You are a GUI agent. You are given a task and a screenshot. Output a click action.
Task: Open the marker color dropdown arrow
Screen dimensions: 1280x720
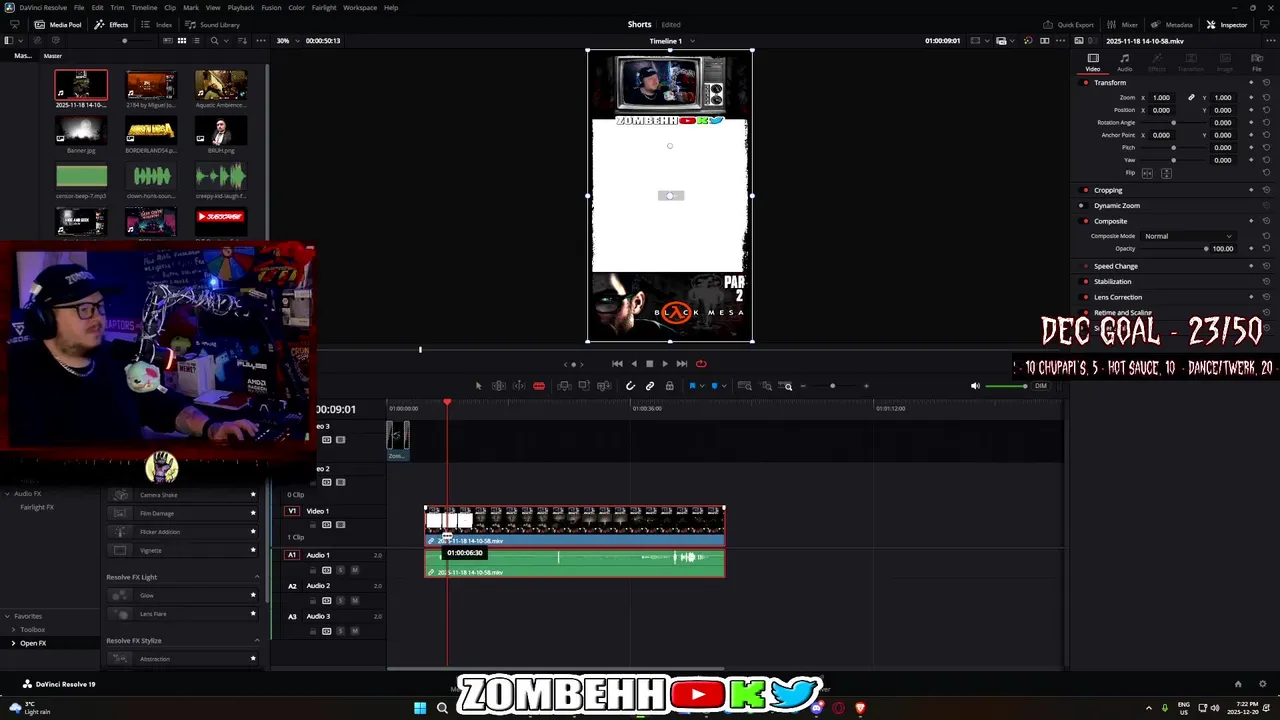coord(723,386)
